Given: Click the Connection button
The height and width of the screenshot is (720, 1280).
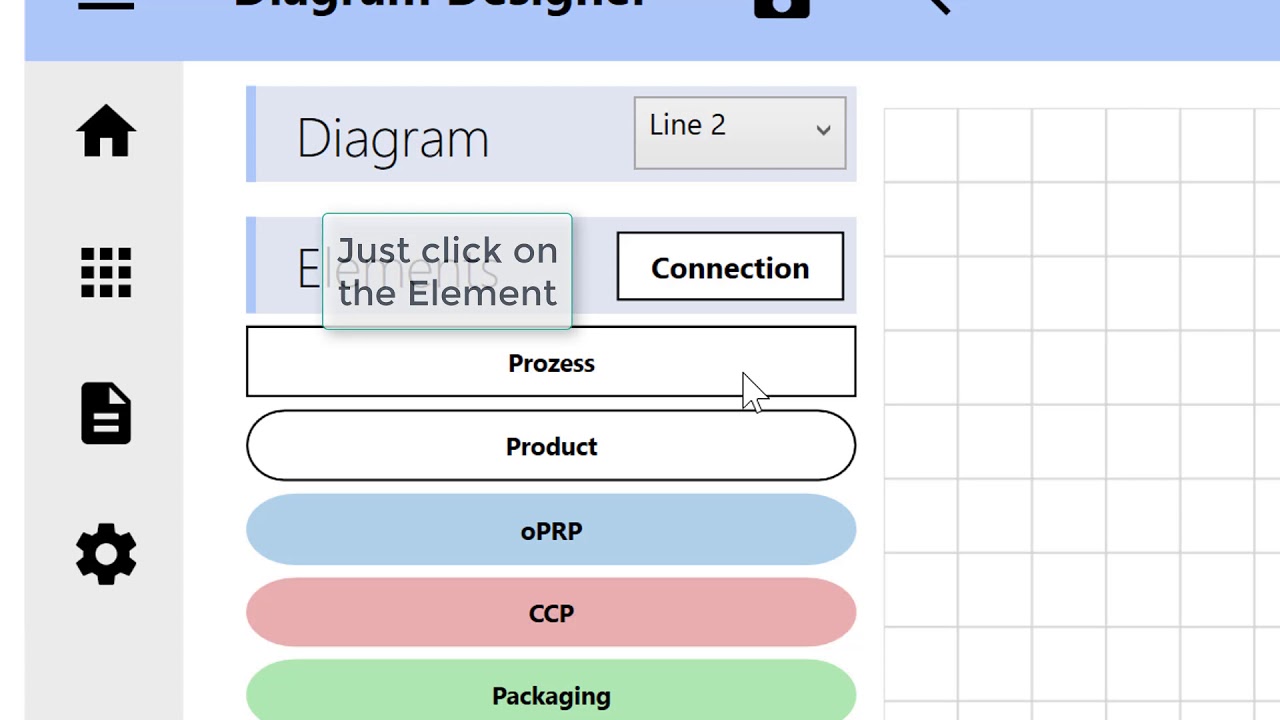Looking at the screenshot, I should coord(730,267).
